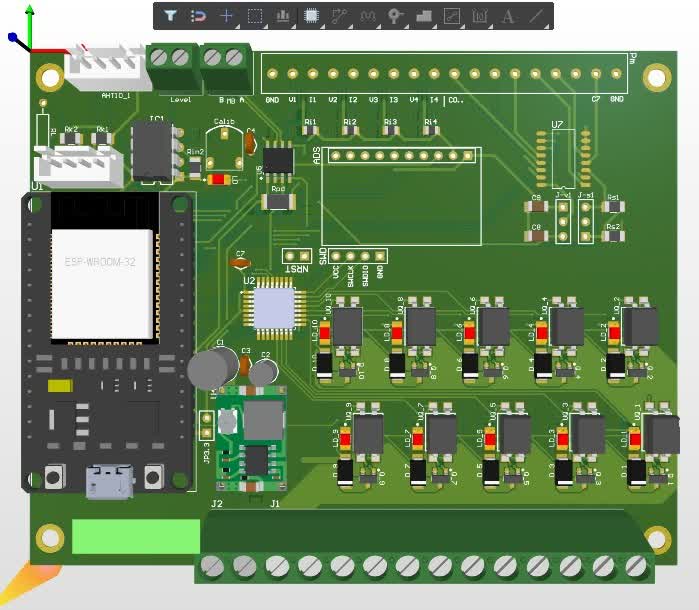699x610 pixels.
Task: Select the Place Dimension tool
Action: point(480,16)
